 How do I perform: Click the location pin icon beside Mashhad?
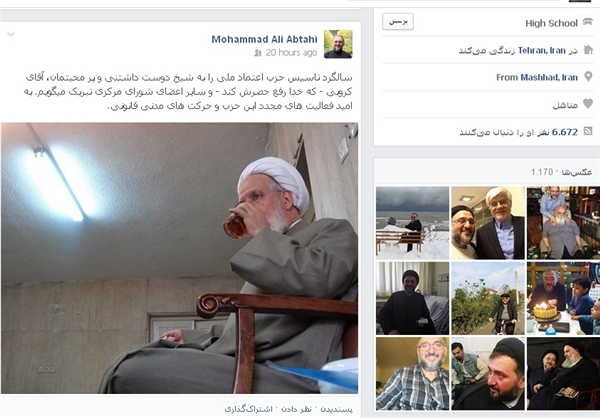click(588, 77)
